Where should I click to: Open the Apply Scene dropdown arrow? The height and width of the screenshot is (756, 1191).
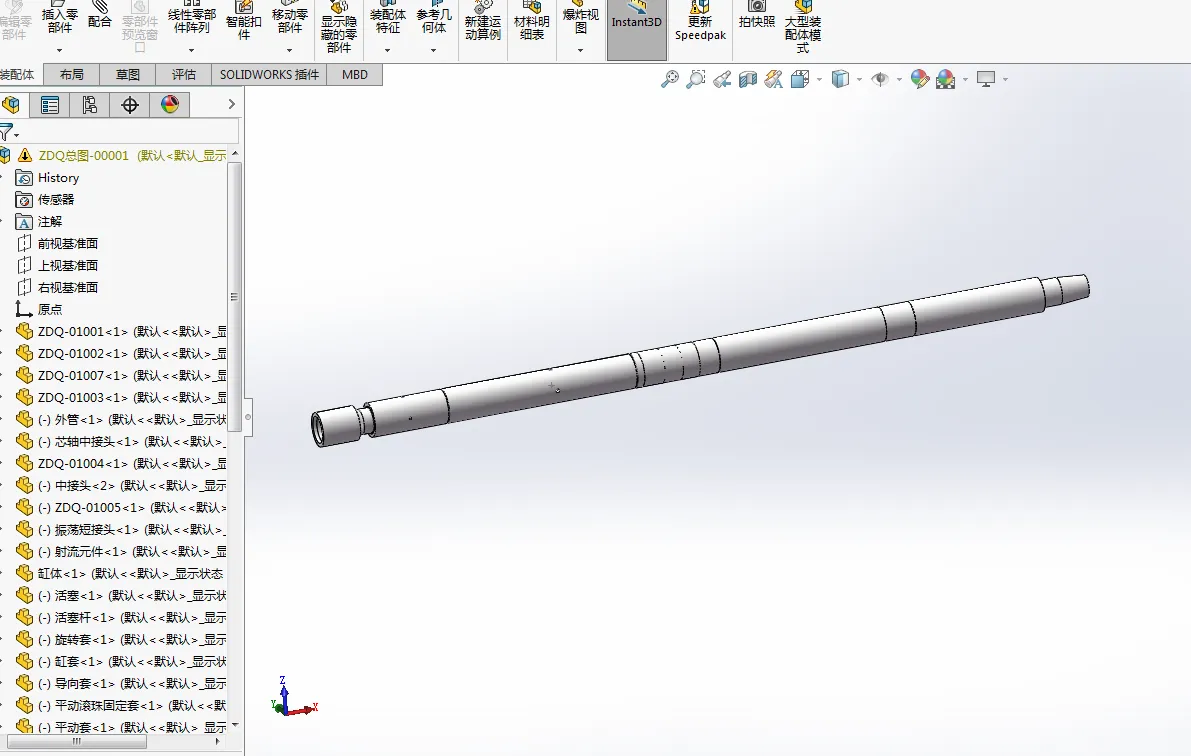click(965, 79)
